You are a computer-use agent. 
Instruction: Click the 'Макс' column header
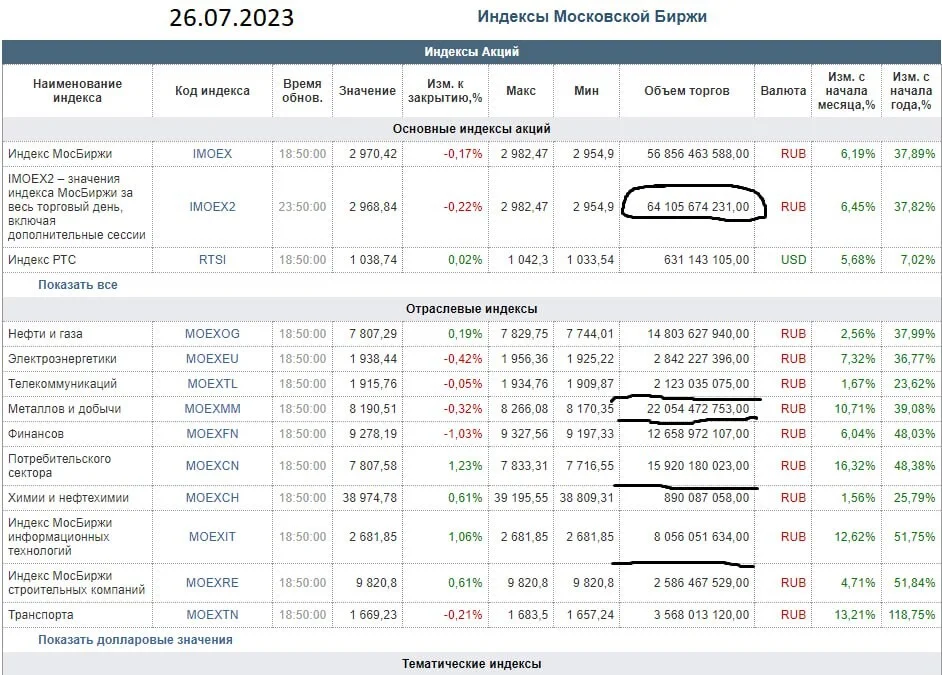[x=521, y=91]
